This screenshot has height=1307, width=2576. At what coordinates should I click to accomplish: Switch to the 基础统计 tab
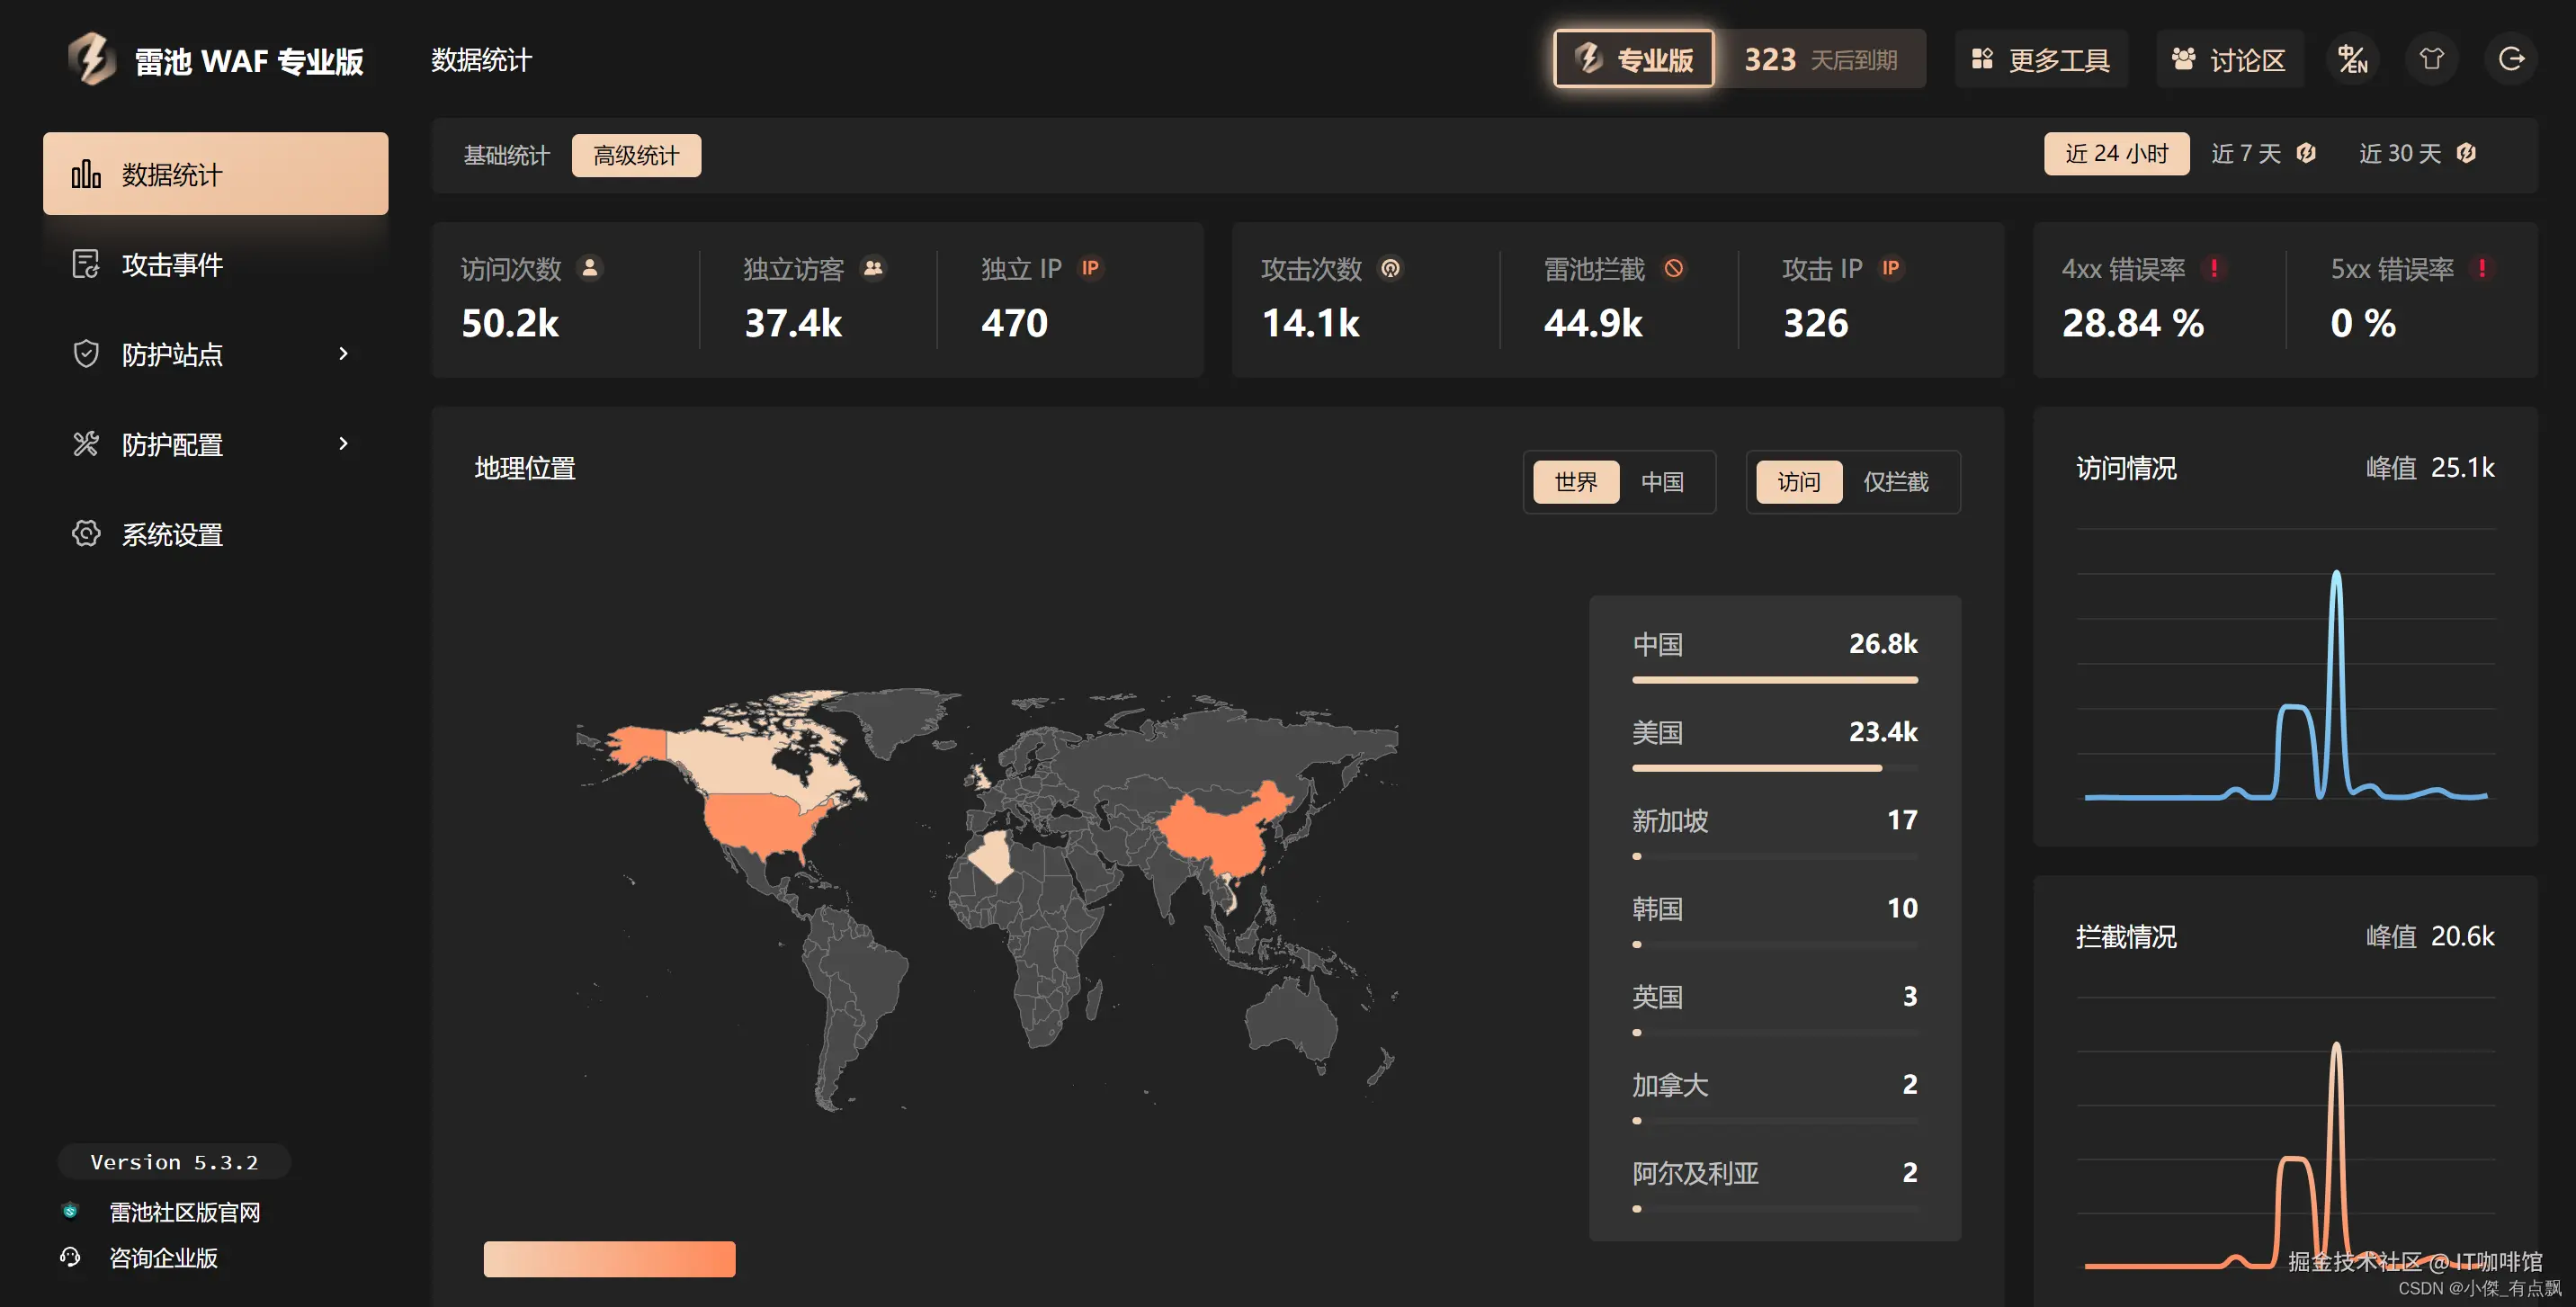tap(506, 156)
